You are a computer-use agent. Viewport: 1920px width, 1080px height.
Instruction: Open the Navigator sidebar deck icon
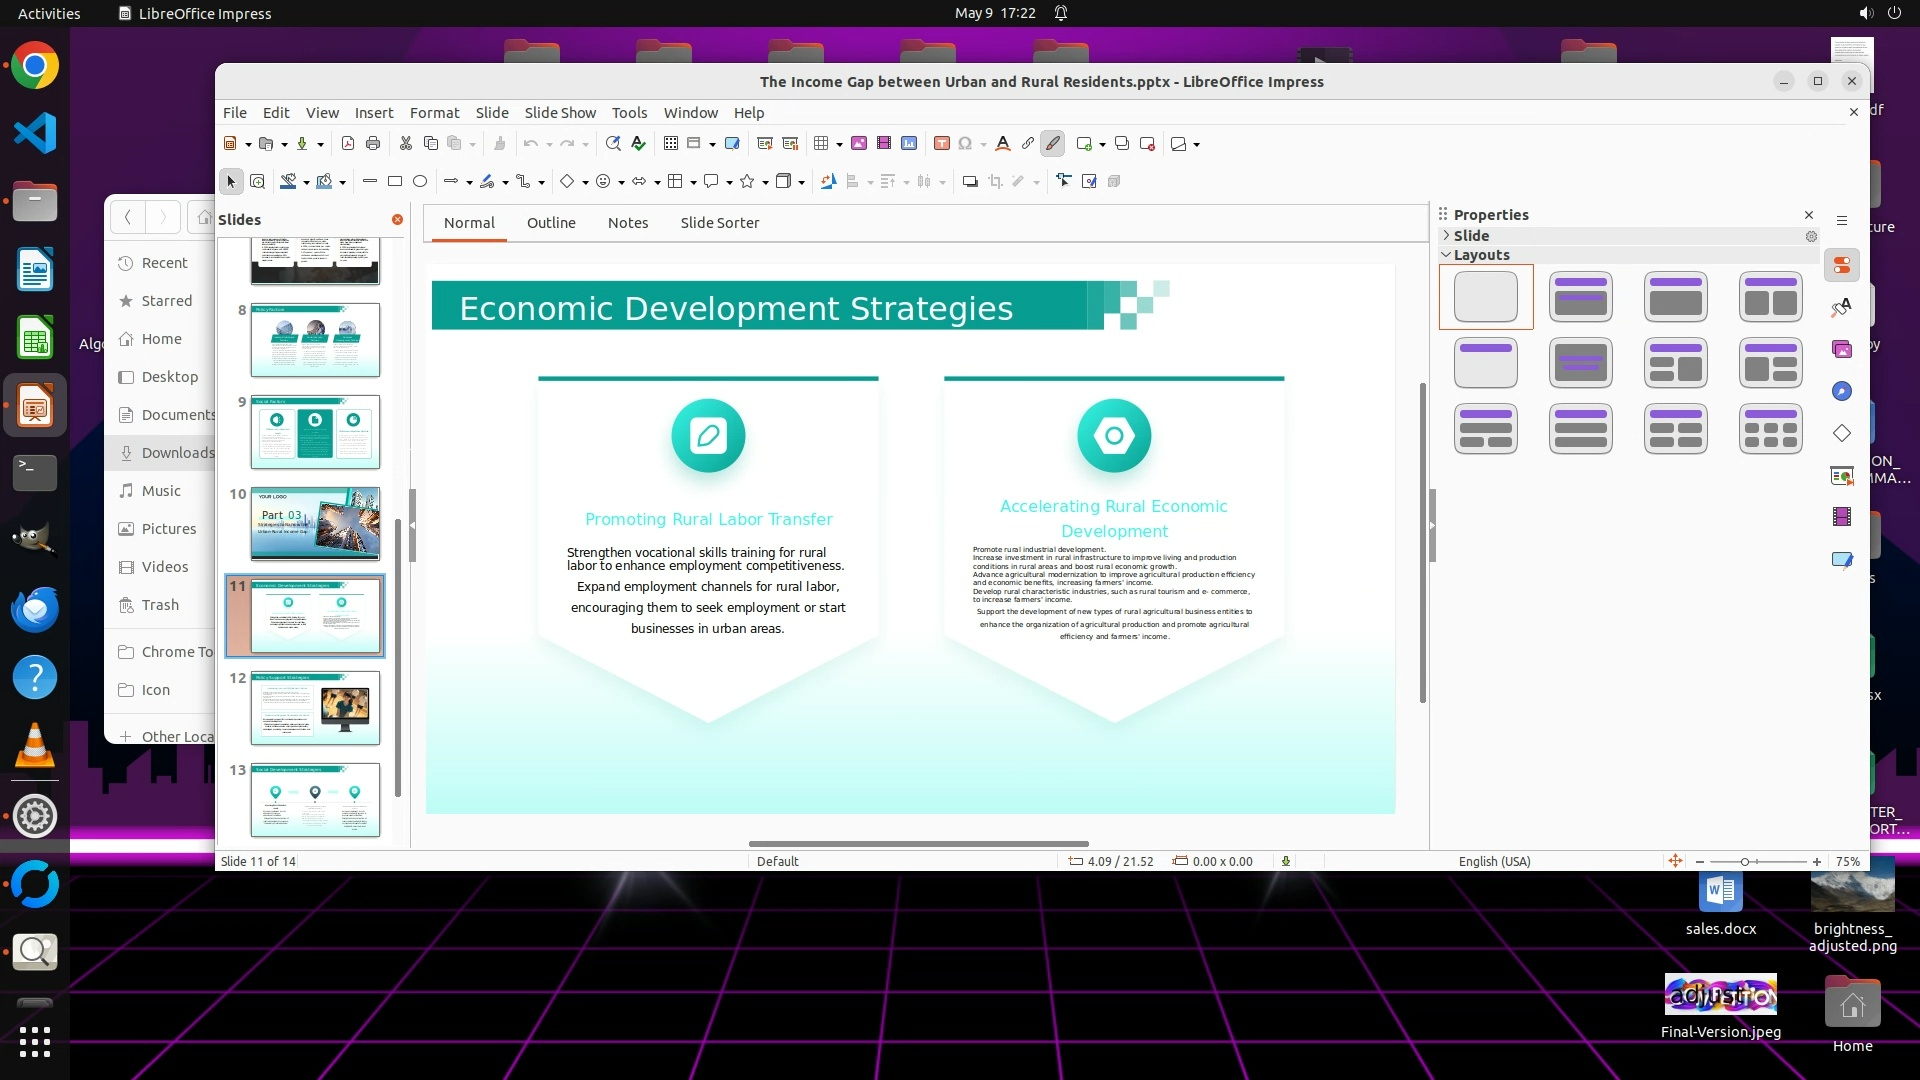coord(1842,391)
